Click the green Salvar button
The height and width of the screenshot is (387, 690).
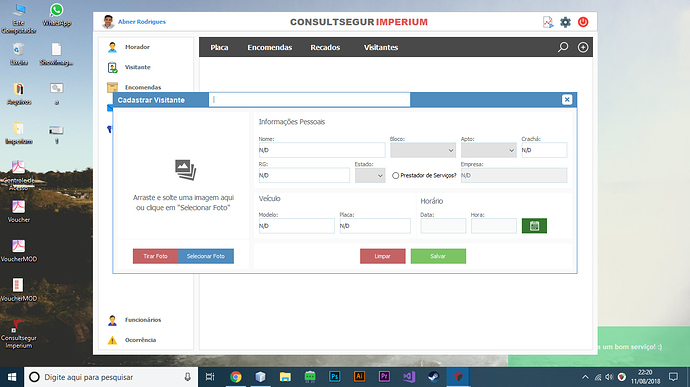coord(438,256)
